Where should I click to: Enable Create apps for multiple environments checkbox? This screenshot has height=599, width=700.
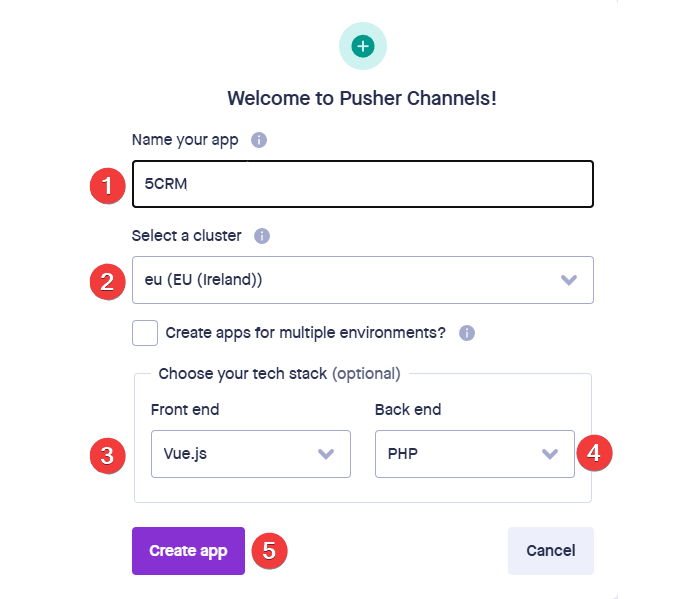coord(145,333)
